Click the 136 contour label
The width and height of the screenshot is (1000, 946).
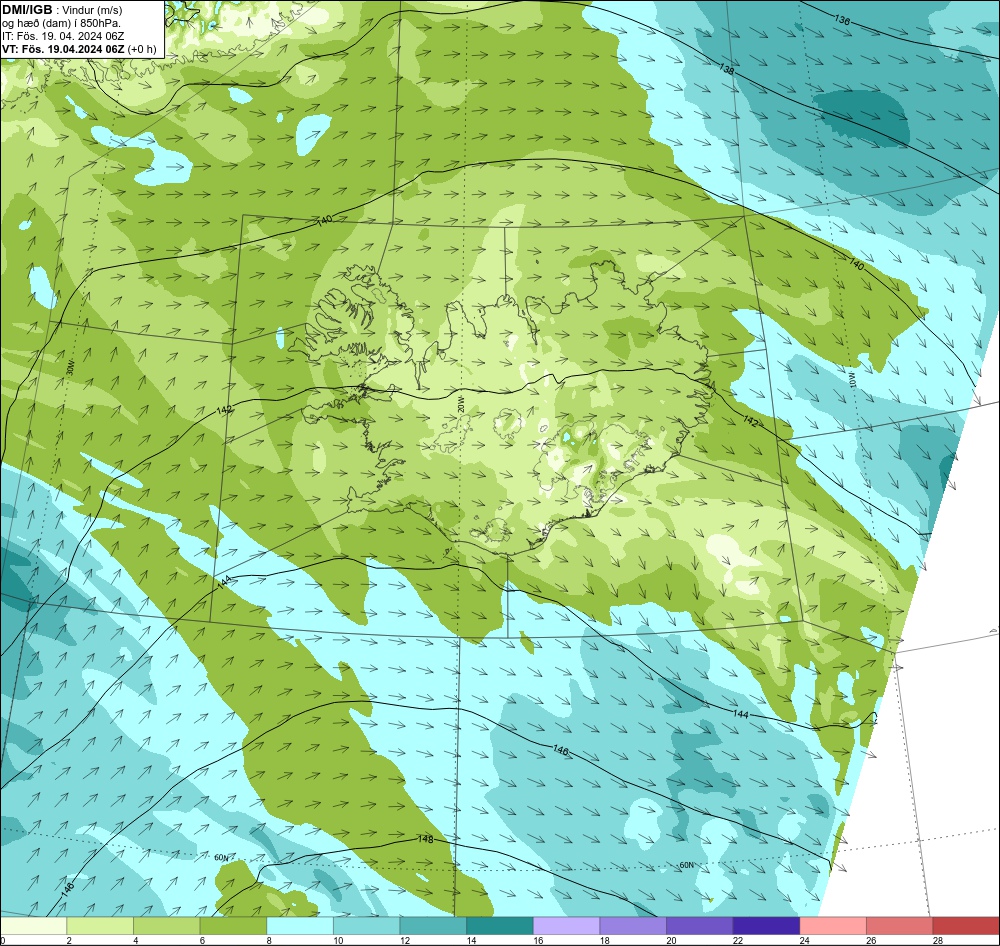pos(842,20)
